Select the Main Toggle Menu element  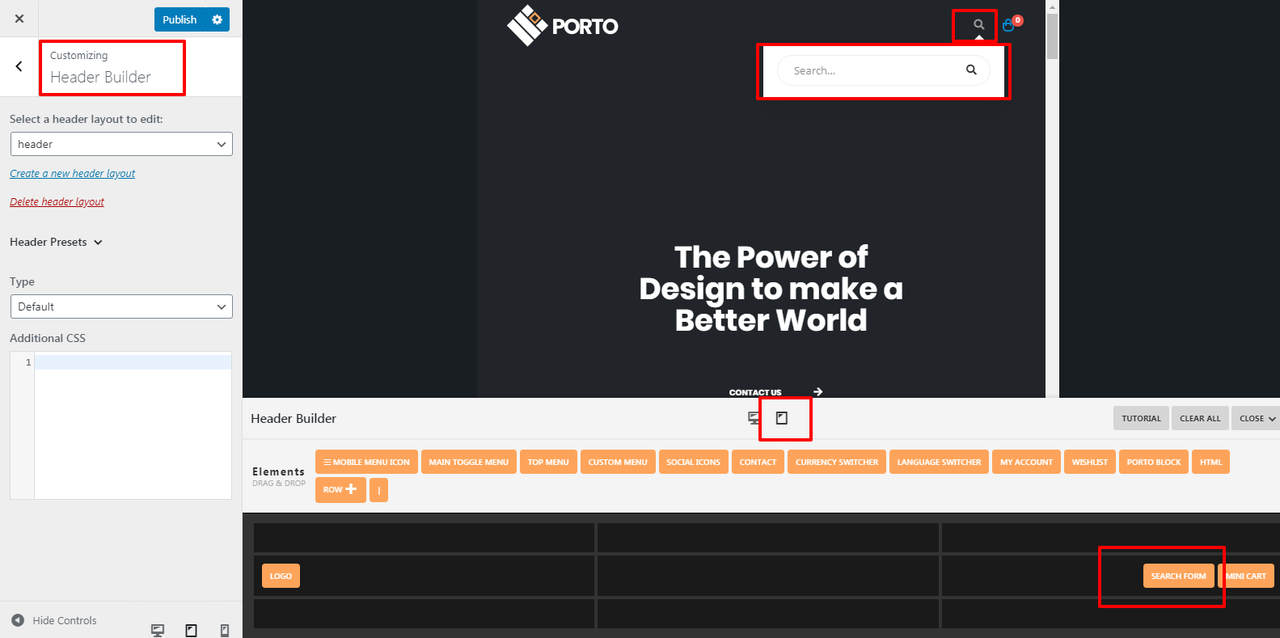(468, 462)
